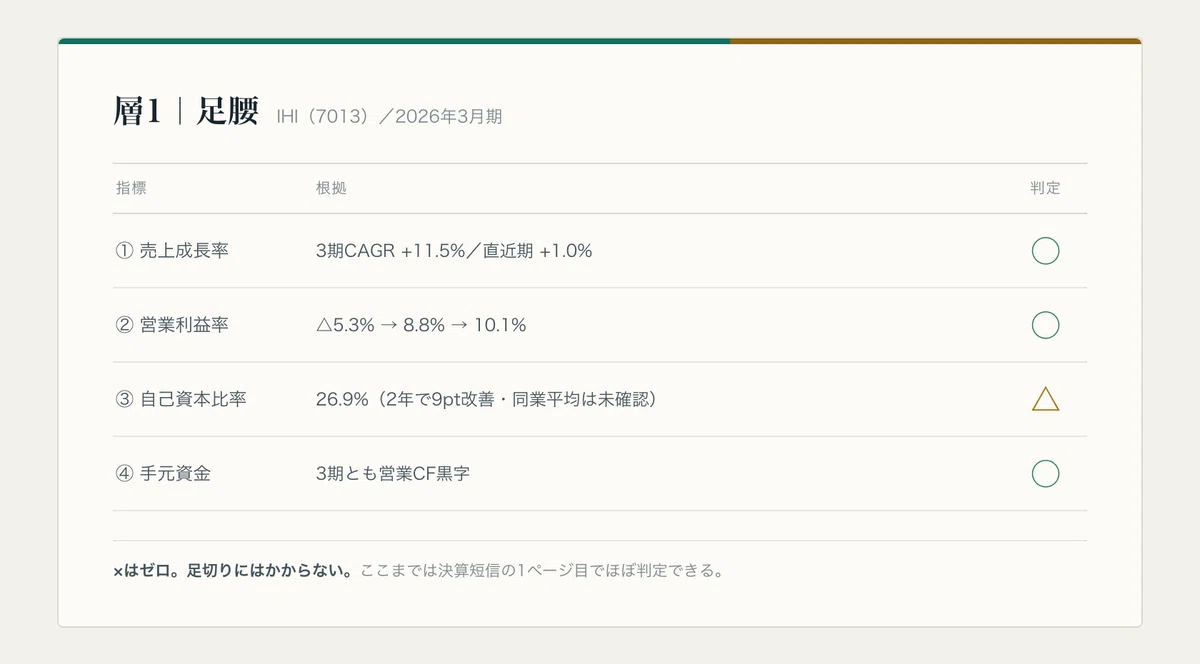Click the ① 売上成長率 row label

(172, 251)
